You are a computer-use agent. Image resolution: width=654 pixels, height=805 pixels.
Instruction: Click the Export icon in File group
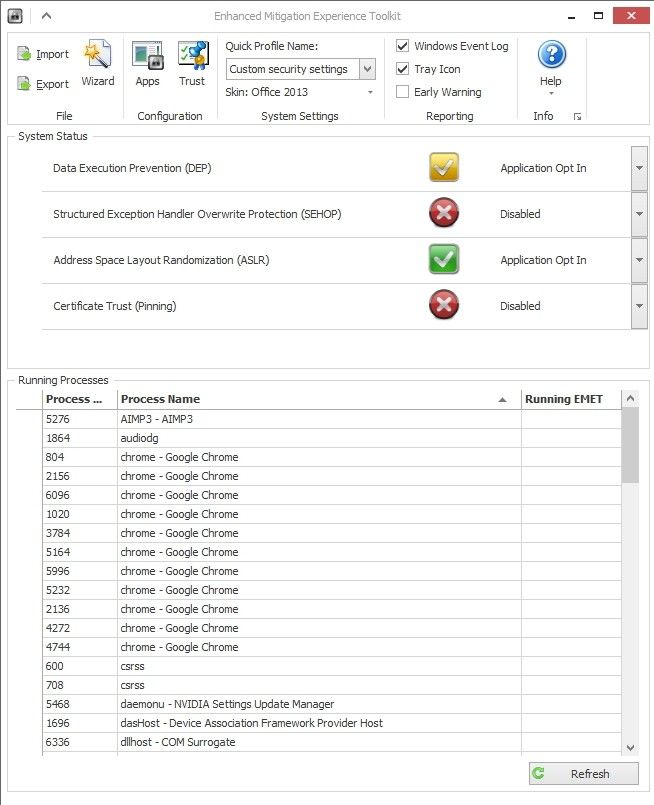coord(25,84)
